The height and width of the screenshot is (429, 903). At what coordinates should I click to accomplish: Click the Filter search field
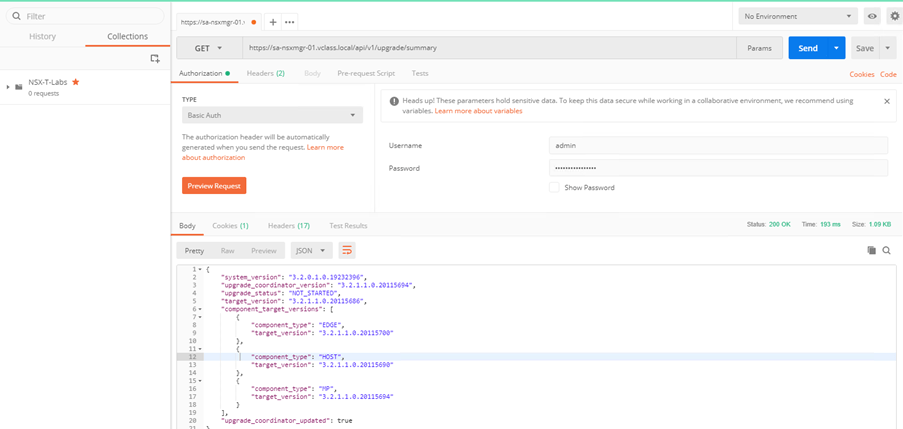(85, 16)
